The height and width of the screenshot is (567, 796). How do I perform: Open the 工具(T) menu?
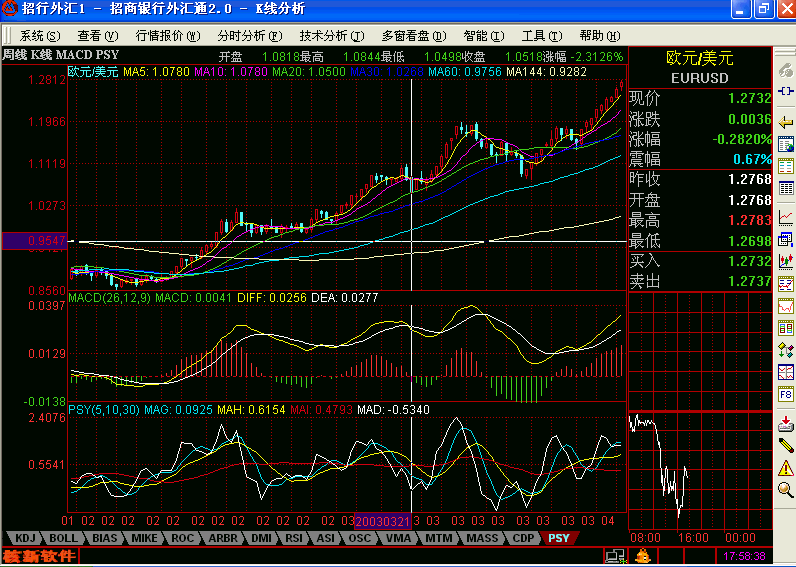(x=542, y=36)
